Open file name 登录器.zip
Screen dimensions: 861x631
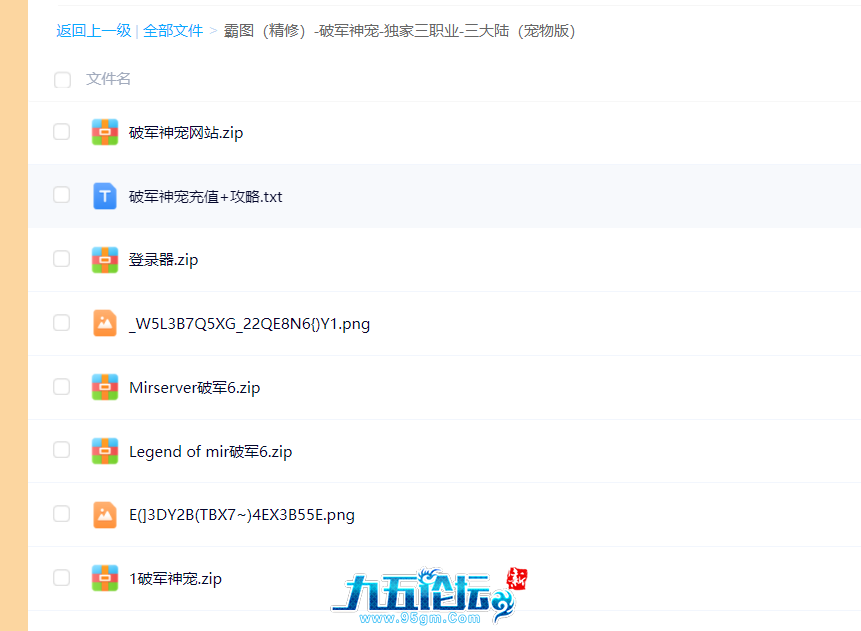coord(163,260)
